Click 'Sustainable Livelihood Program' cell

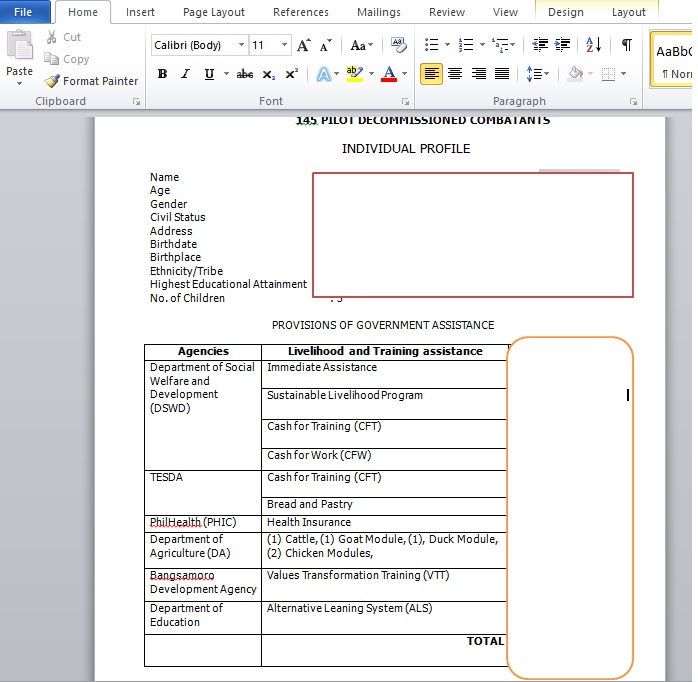(x=385, y=403)
